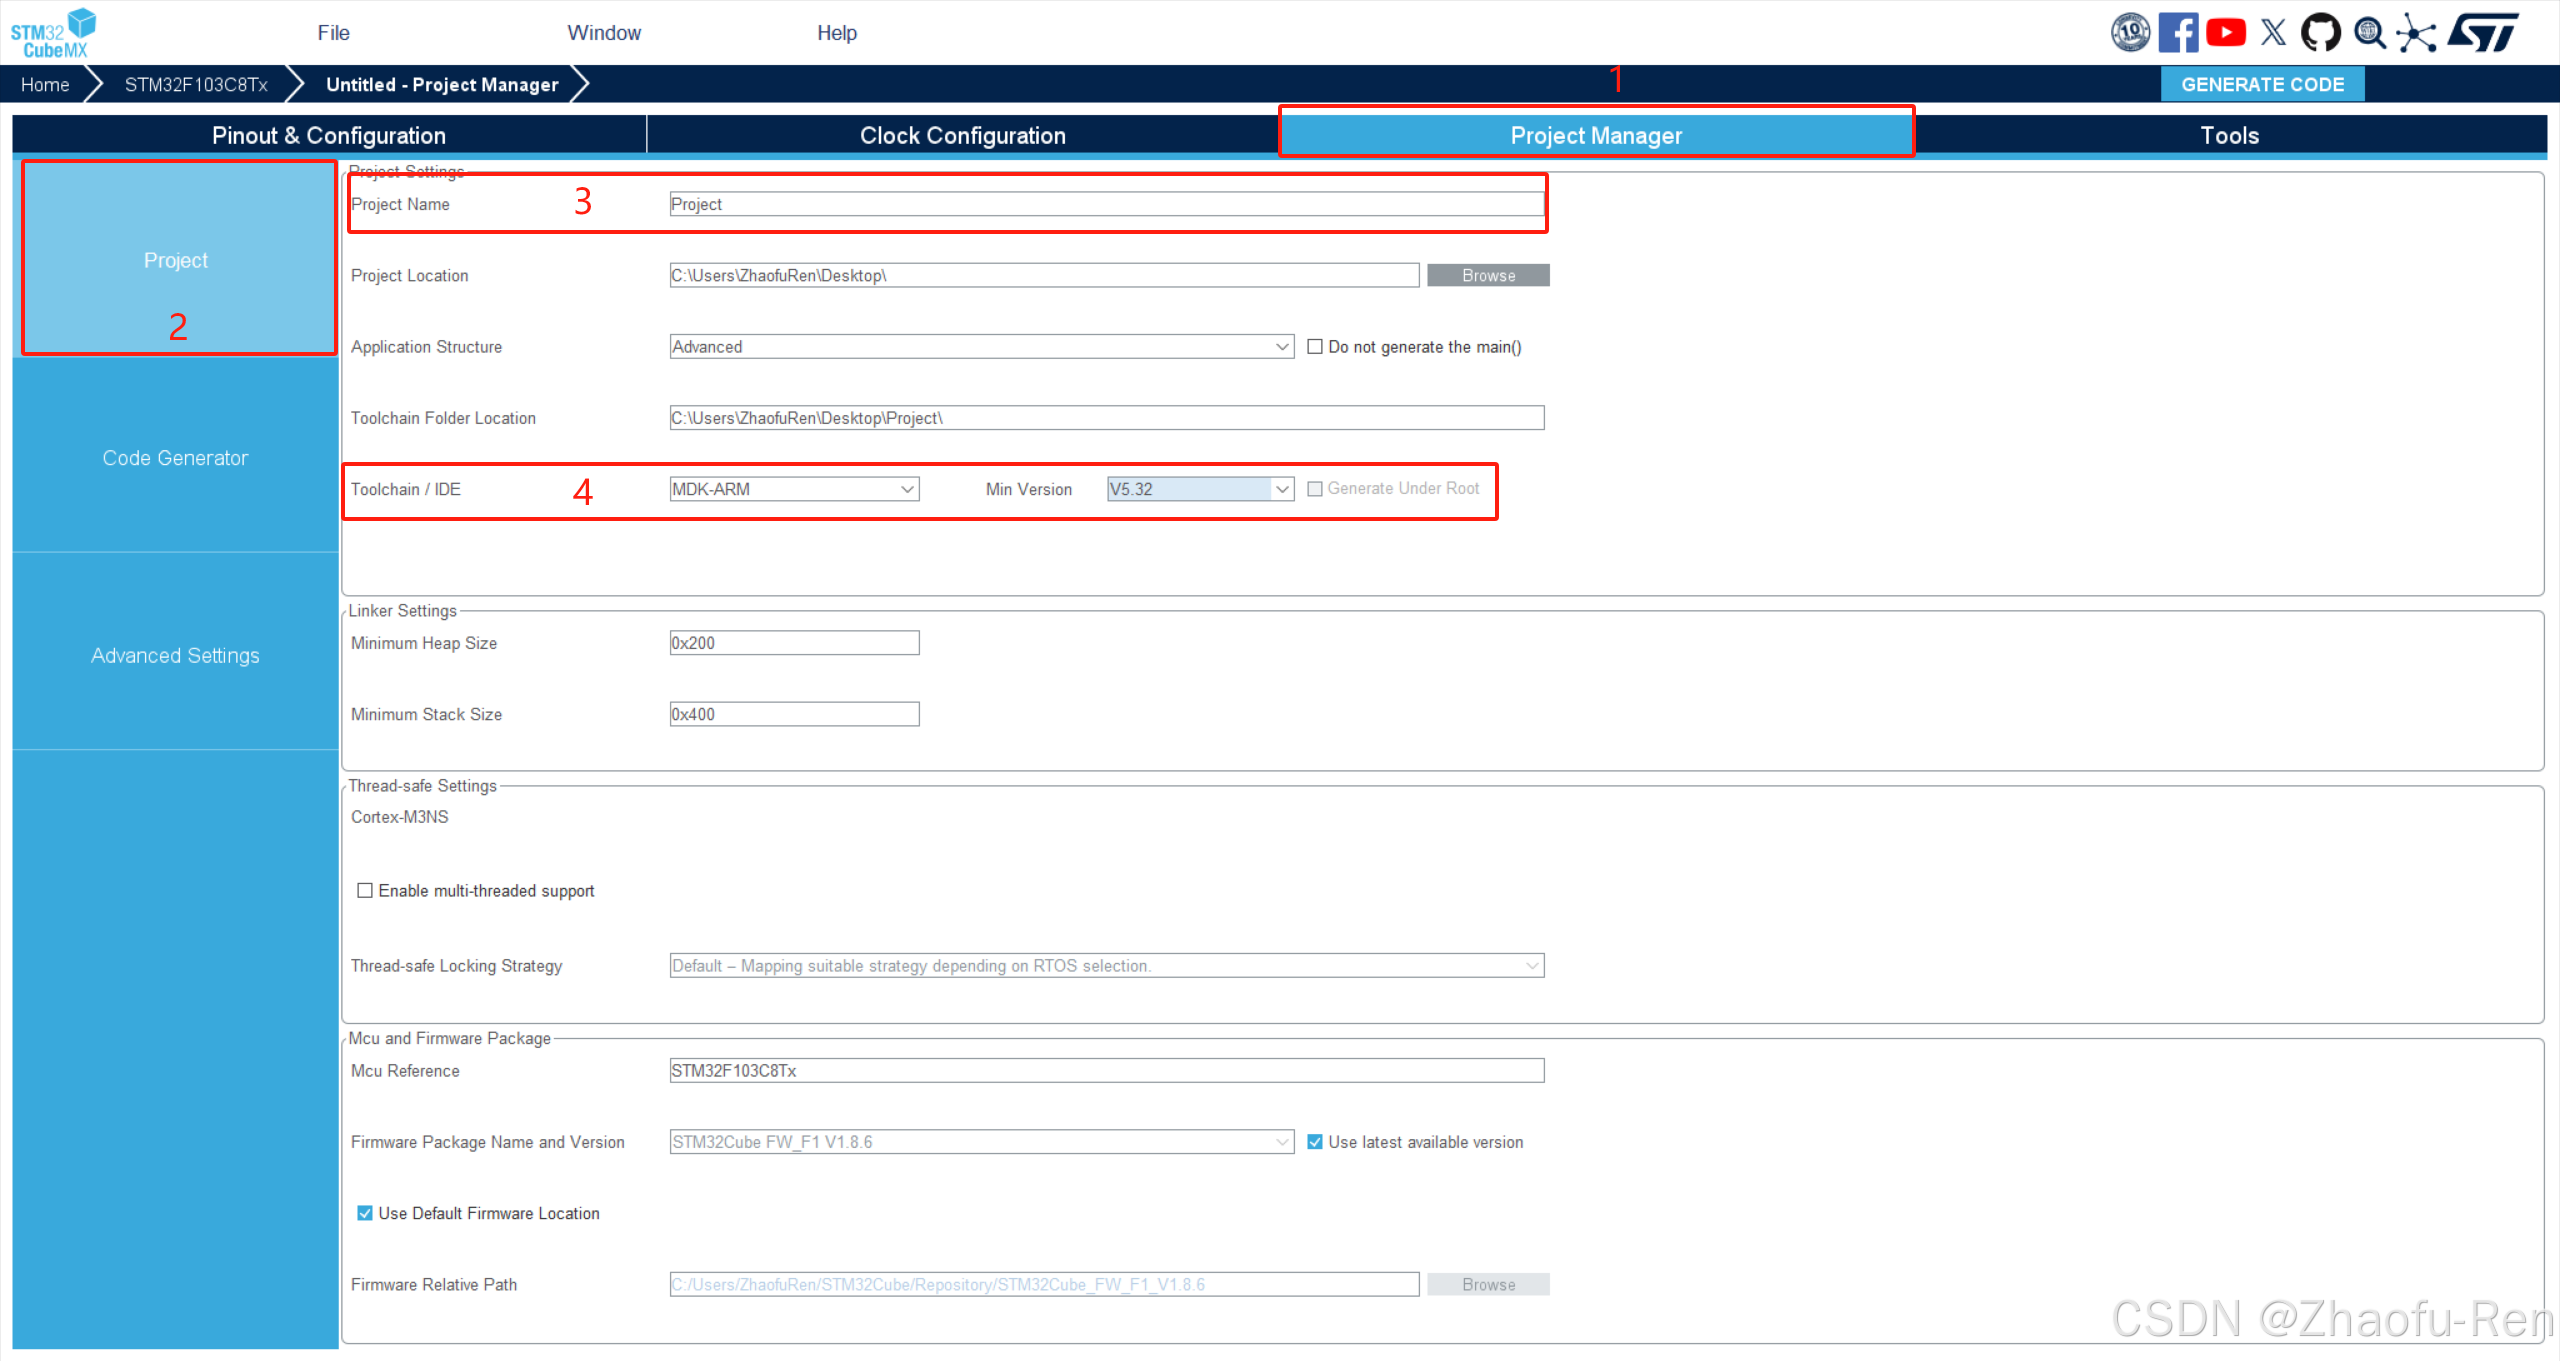The width and height of the screenshot is (2560, 1361).
Task: Open the 10 years anniversary badge
Action: pos(2131,33)
